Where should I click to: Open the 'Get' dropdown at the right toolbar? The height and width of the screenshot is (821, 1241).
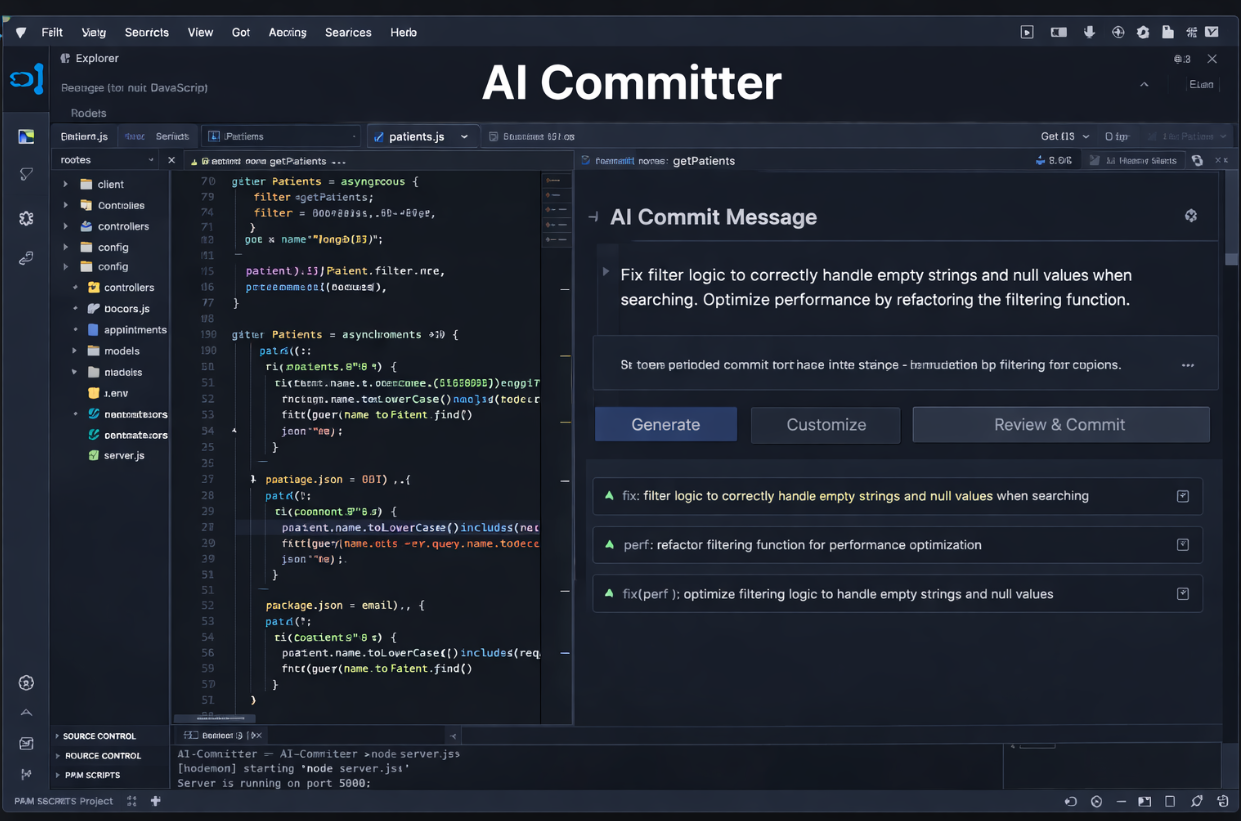tap(1065, 136)
